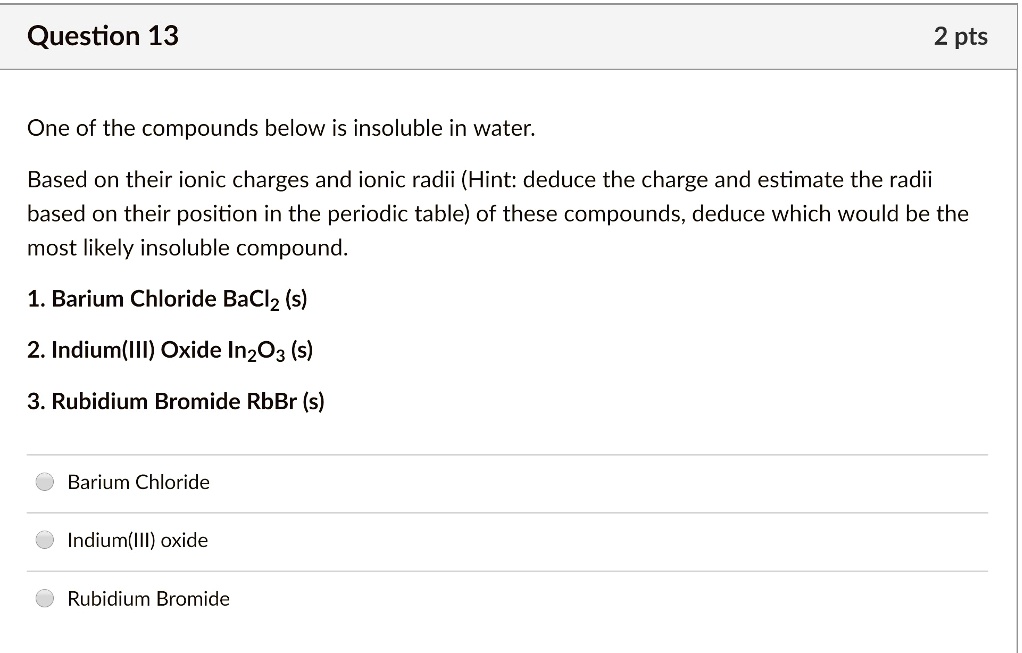Viewport: 1022px width, 653px height.
Task: Click the first answer row area
Action: pyautogui.click(x=500, y=481)
